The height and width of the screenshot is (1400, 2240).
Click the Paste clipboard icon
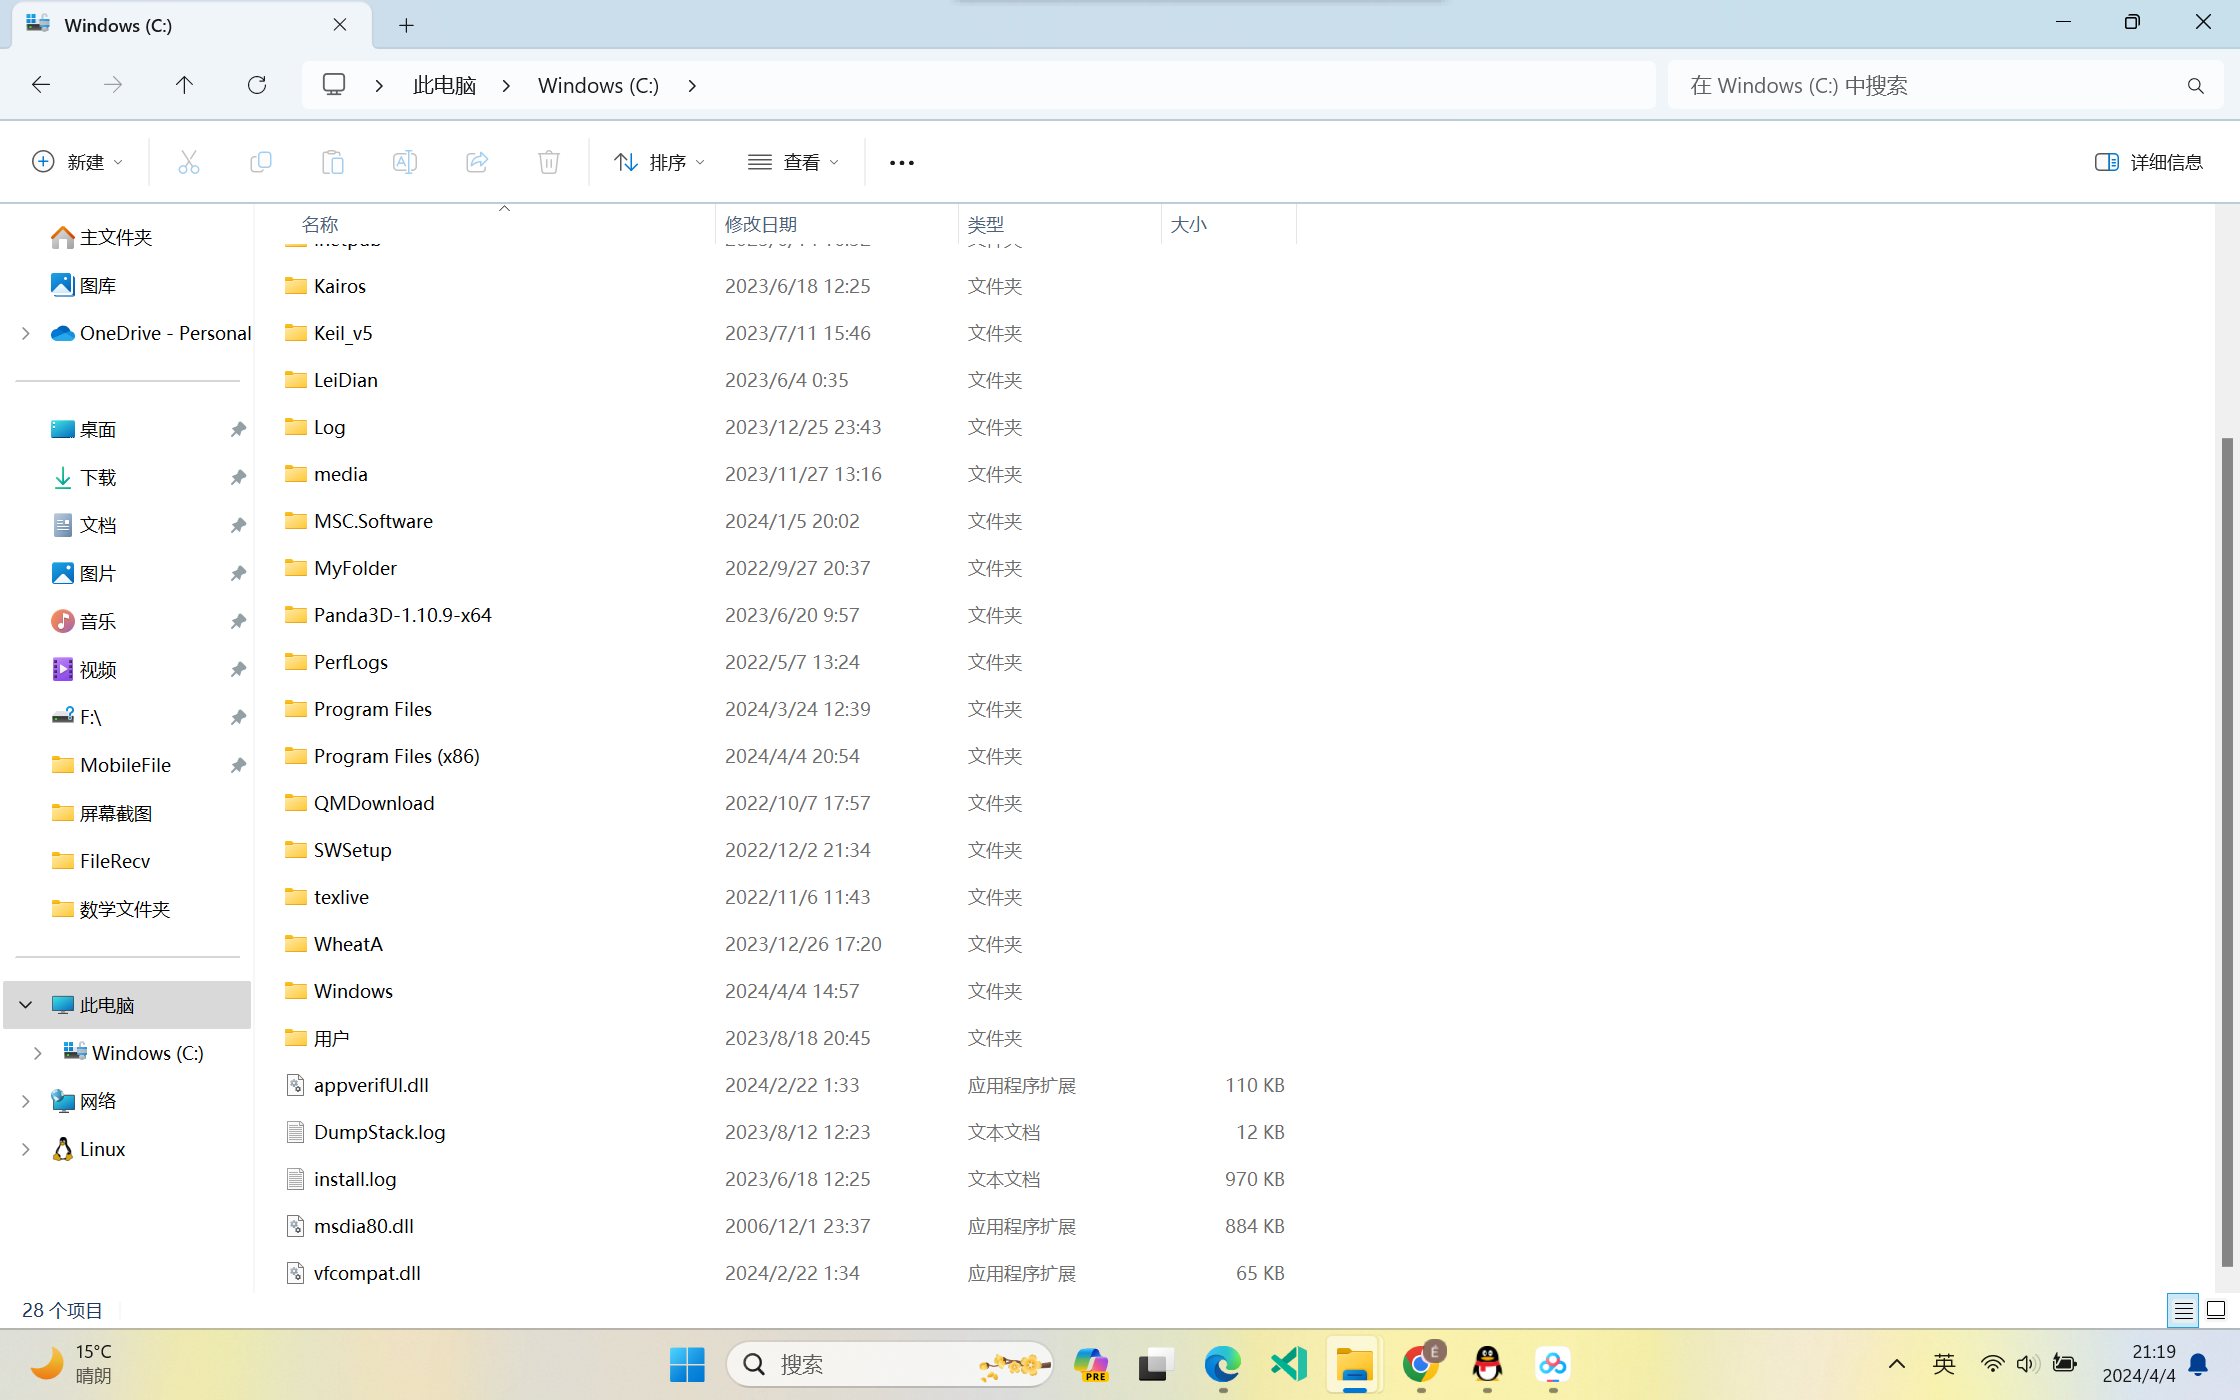coord(333,162)
